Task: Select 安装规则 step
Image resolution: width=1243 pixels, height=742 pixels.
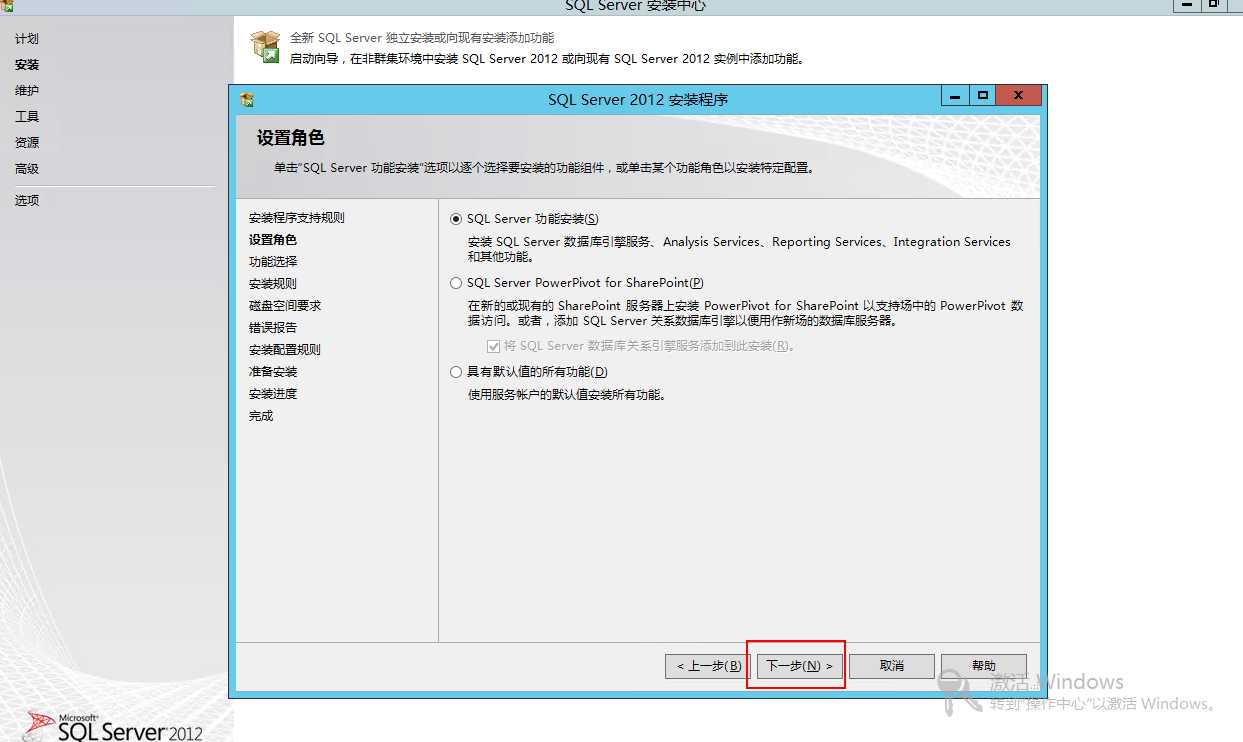Action: click(x=273, y=284)
